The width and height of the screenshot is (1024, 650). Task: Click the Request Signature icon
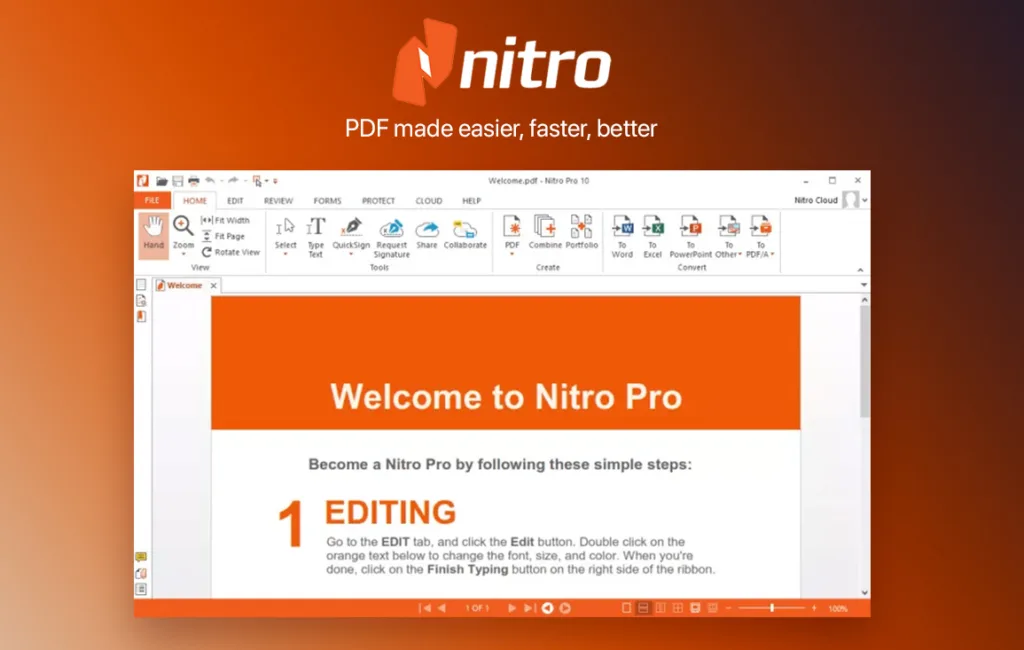391,226
